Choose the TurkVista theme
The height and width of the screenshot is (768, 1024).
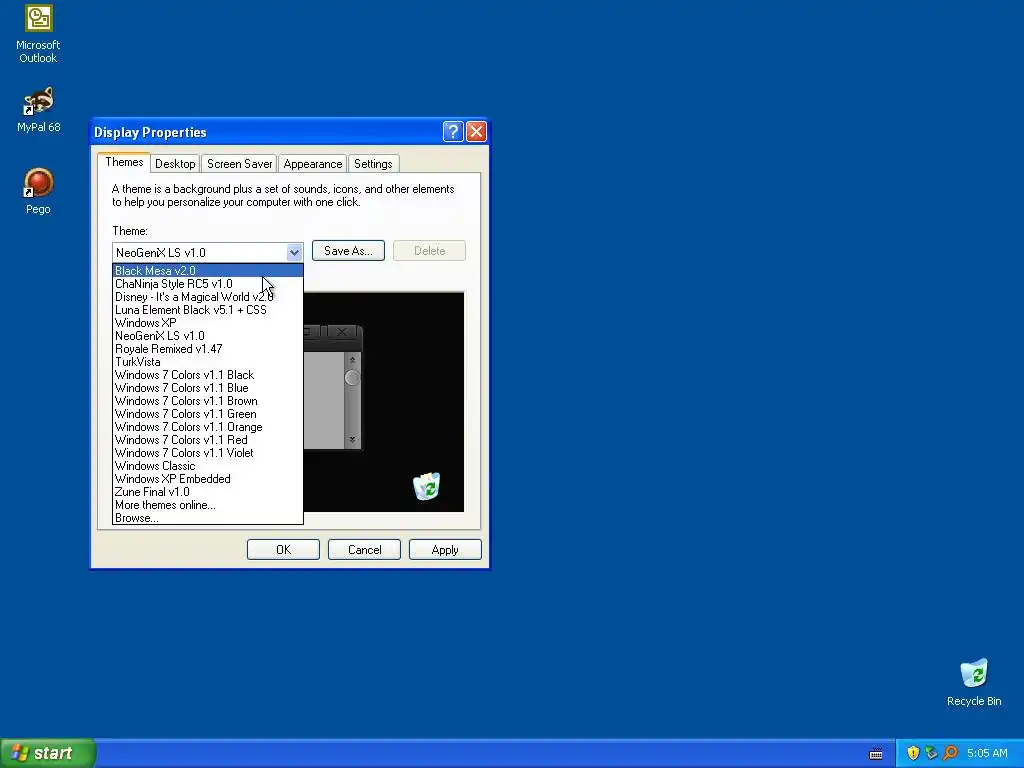coord(208,362)
